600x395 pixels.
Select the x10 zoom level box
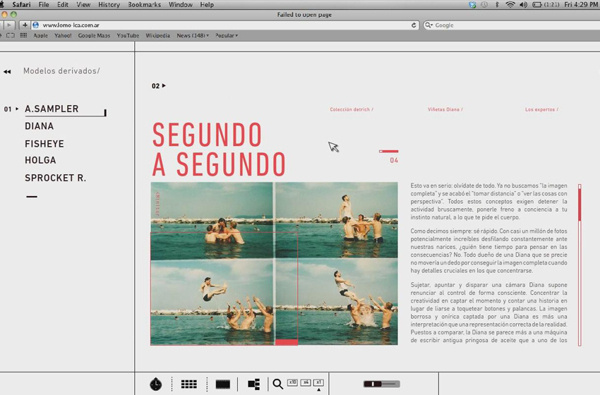[292, 382]
